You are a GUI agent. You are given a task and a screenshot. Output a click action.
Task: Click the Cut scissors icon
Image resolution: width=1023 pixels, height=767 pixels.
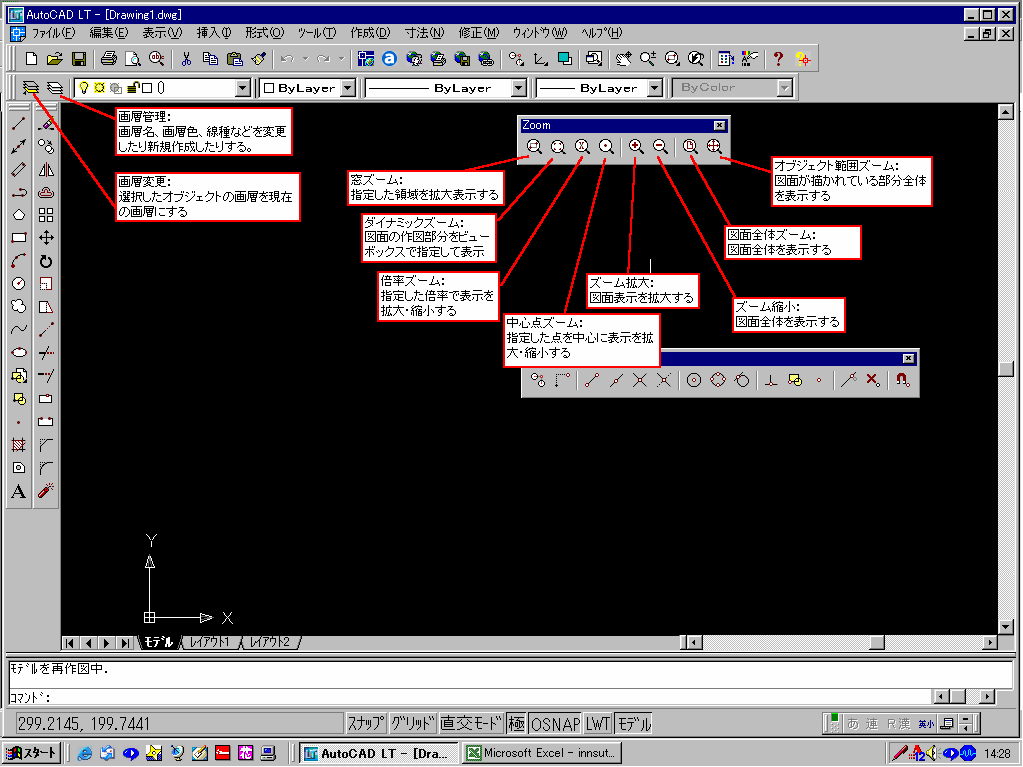(186, 59)
